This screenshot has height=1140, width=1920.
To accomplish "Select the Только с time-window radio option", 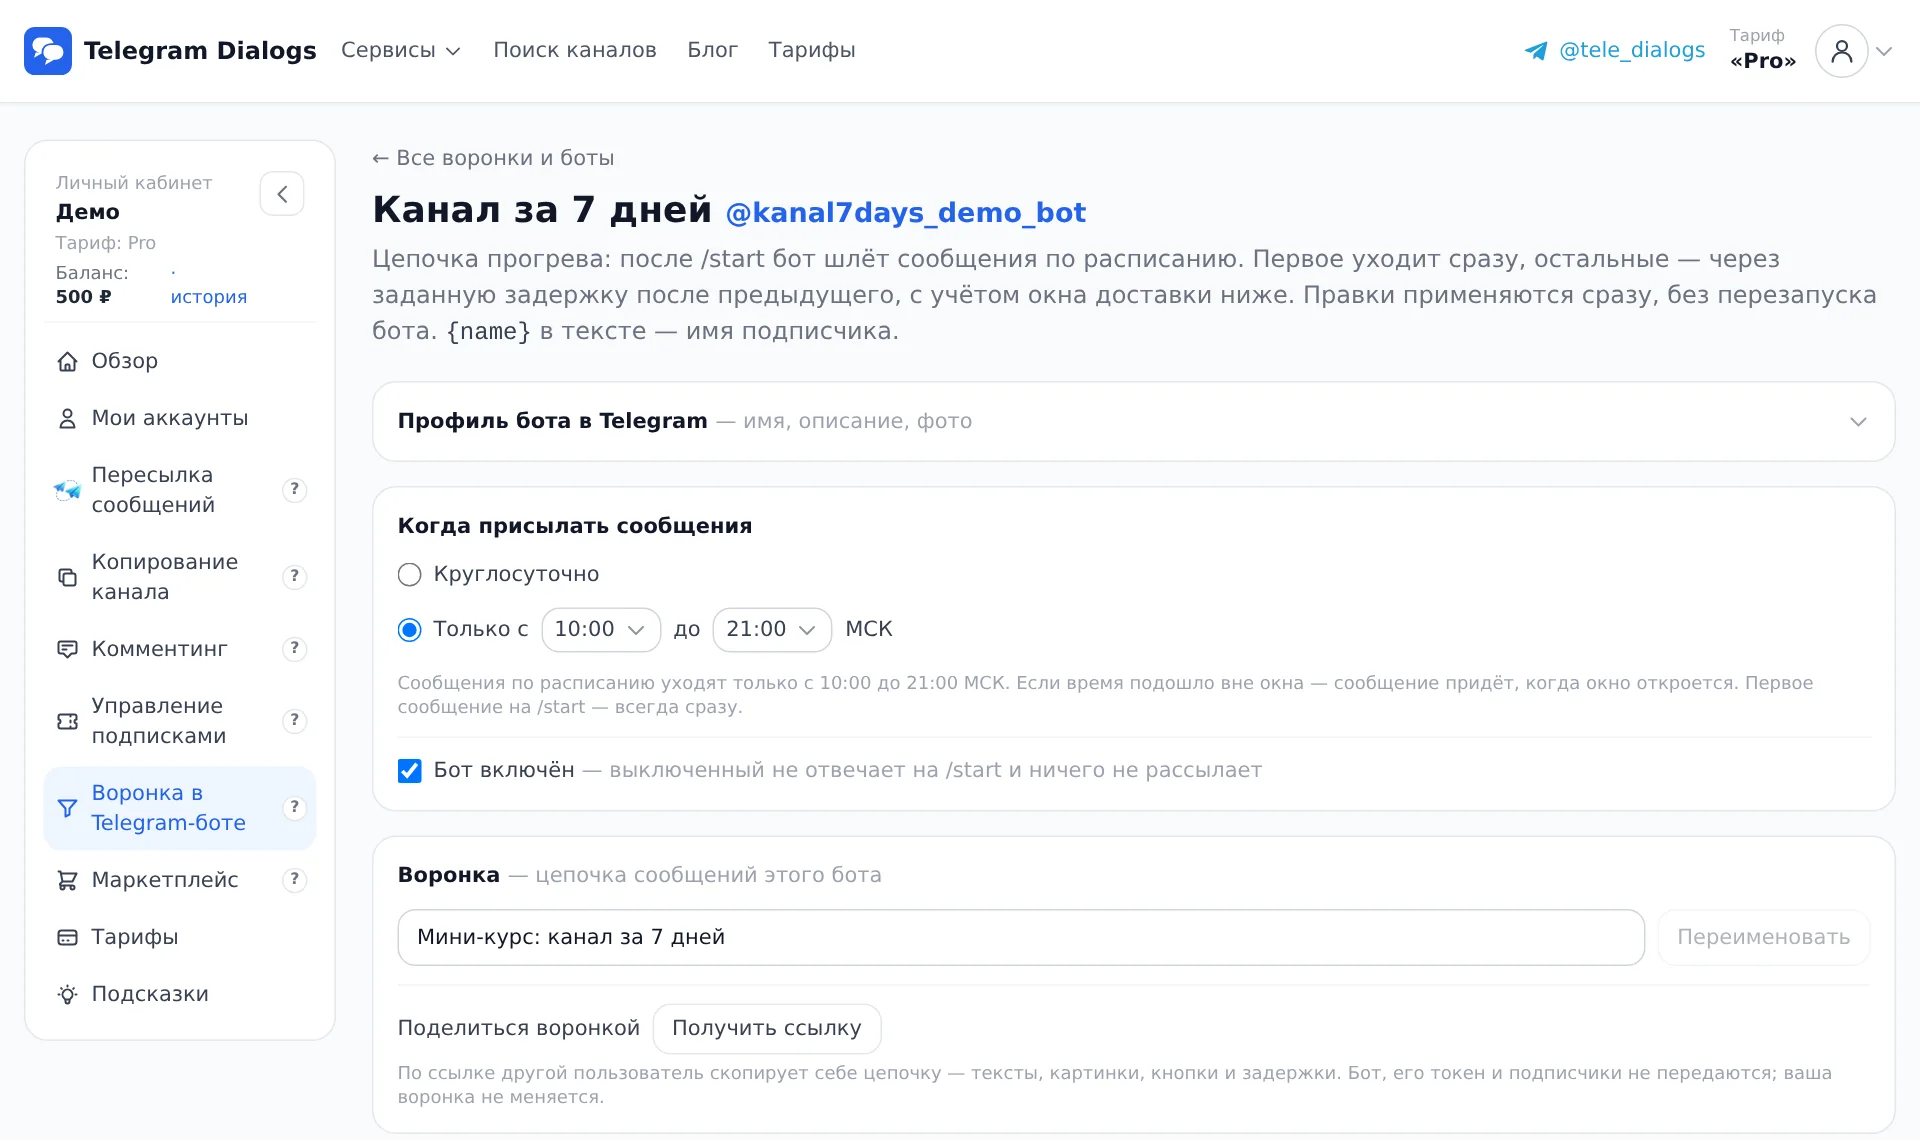I will (x=409, y=629).
